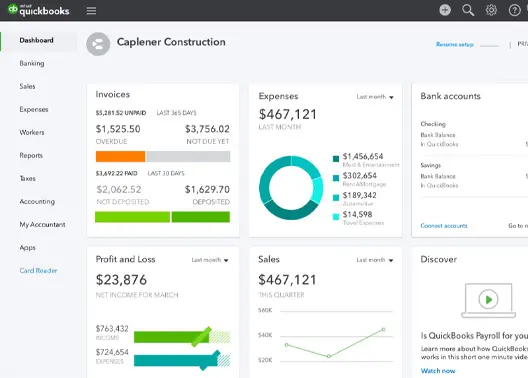Viewport: 528px width, 378px height.
Task: Click the Savings account heading
Action: point(431,165)
